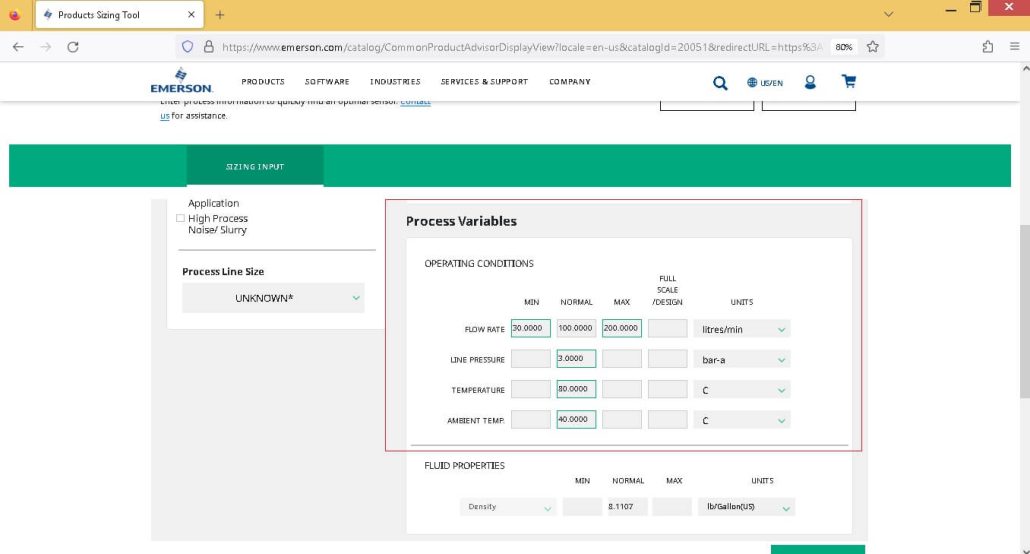Open the lb/Gallon(US) density units dropdown

(746, 507)
